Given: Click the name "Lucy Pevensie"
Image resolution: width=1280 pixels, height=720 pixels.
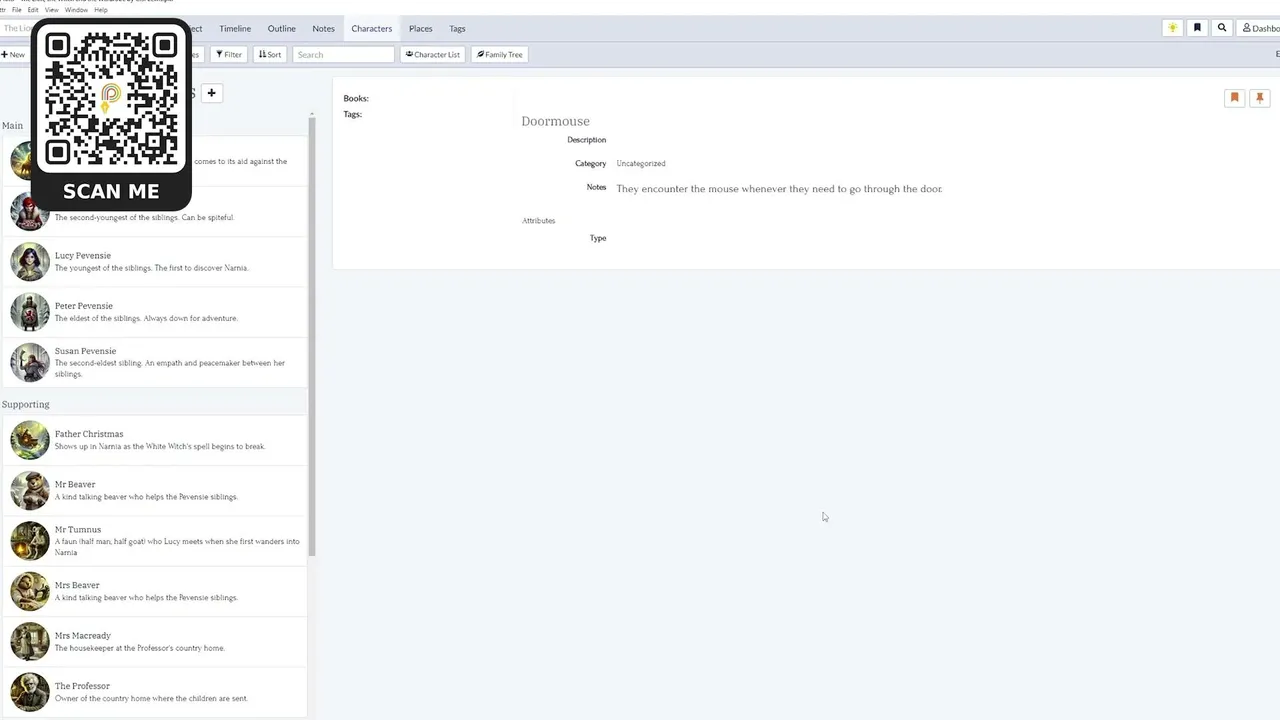Looking at the screenshot, I should (83, 256).
